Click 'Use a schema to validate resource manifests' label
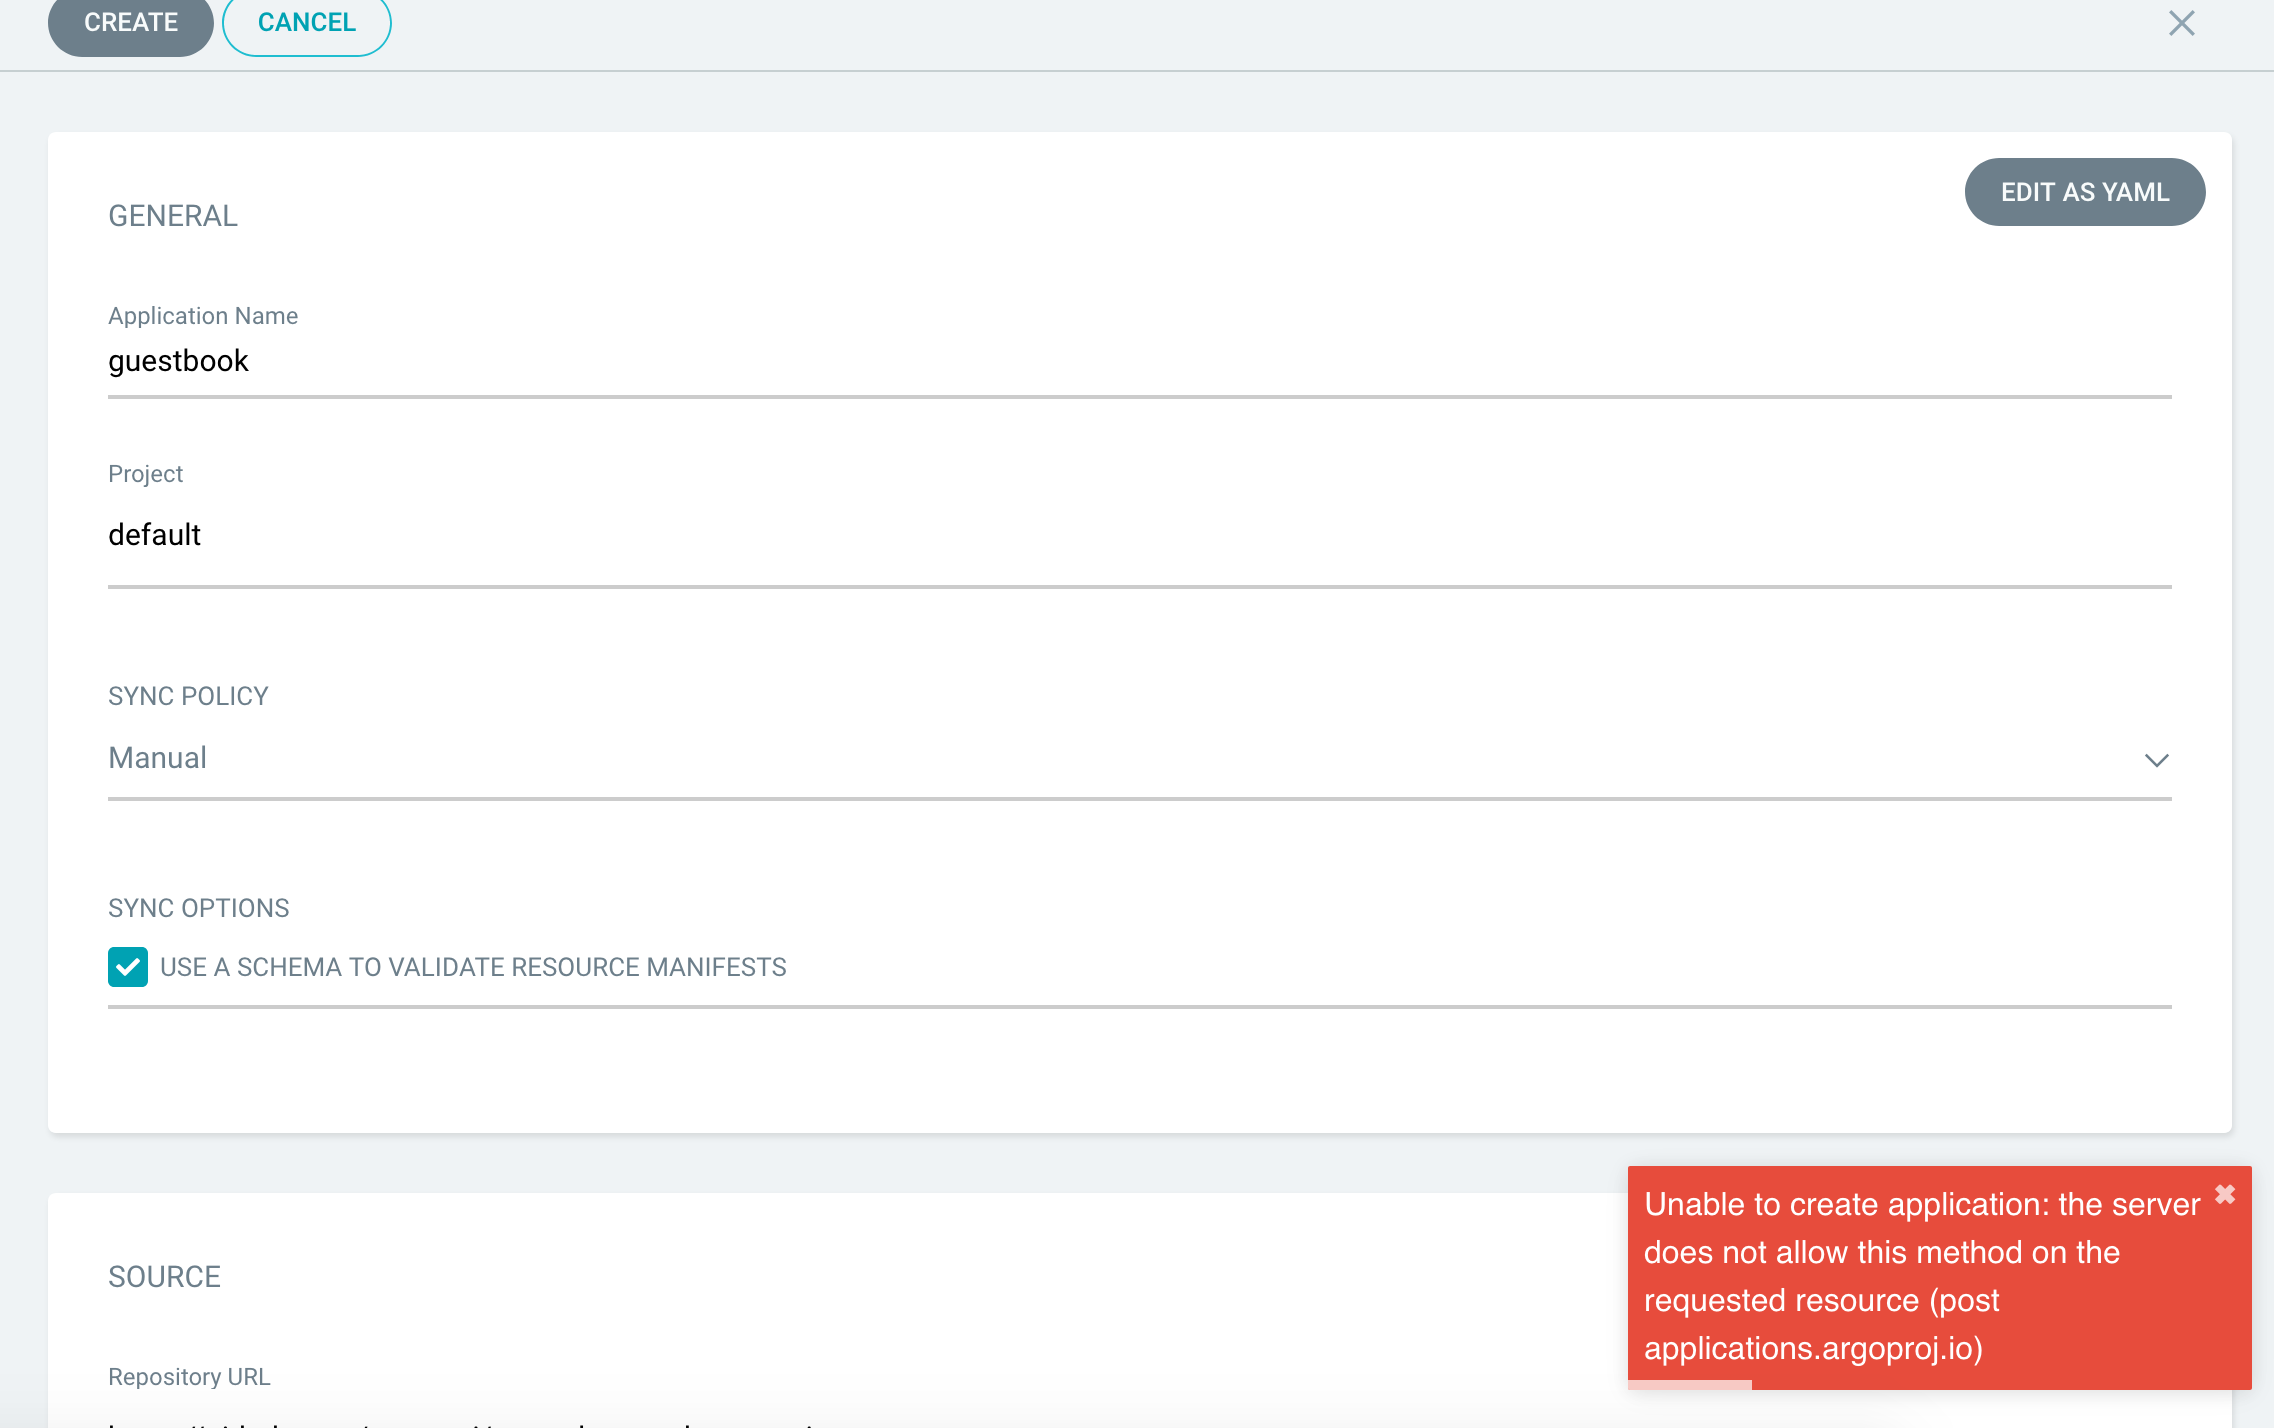Image resolution: width=2274 pixels, height=1428 pixels. (x=473, y=967)
